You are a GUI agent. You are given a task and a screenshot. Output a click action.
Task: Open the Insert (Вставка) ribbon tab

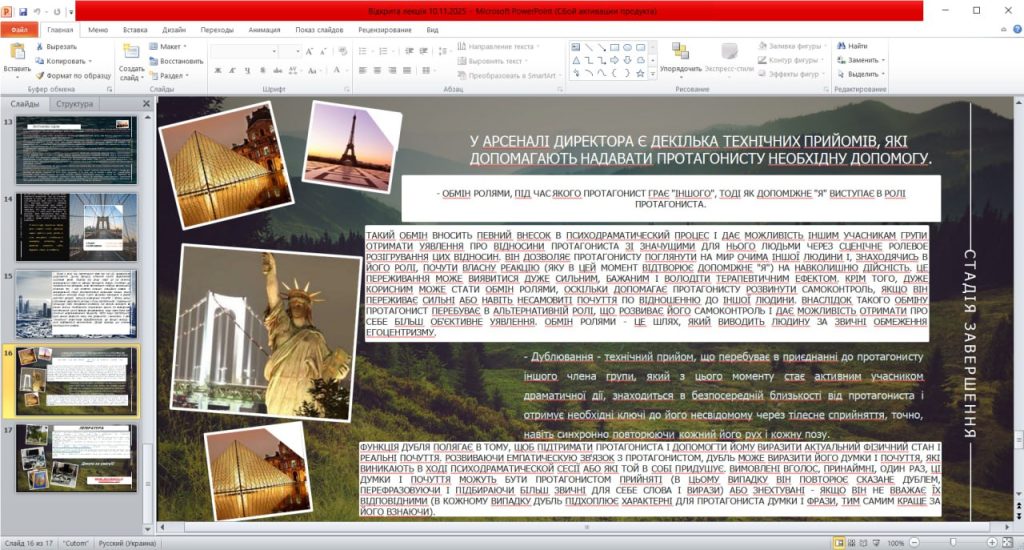[135, 30]
